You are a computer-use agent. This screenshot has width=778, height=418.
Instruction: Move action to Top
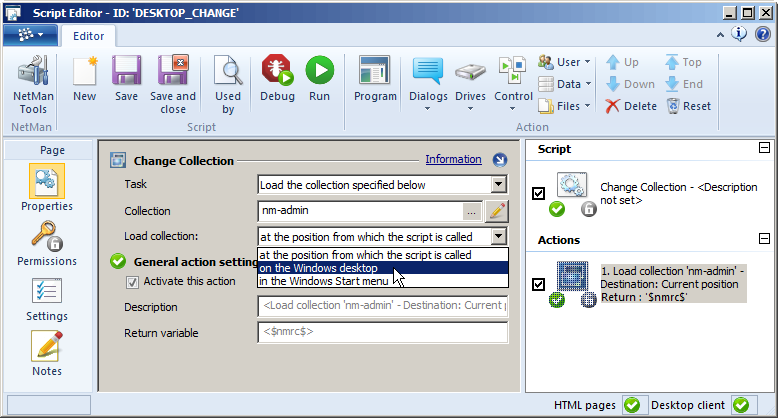pyautogui.click(x=683, y=62)
